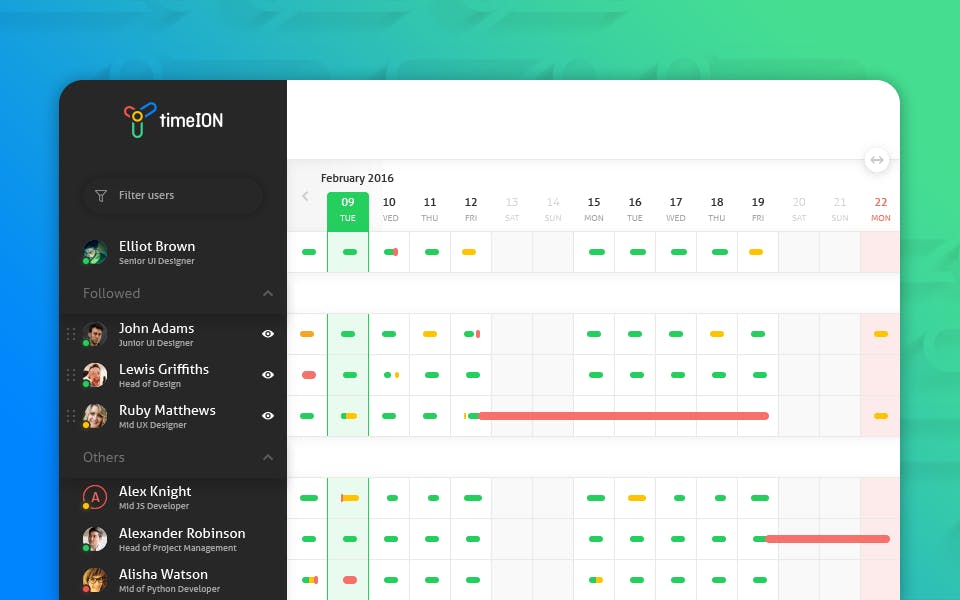
Task: Open Elliot Brown's name
Action: pyautogui.click(x=157, y=246)
